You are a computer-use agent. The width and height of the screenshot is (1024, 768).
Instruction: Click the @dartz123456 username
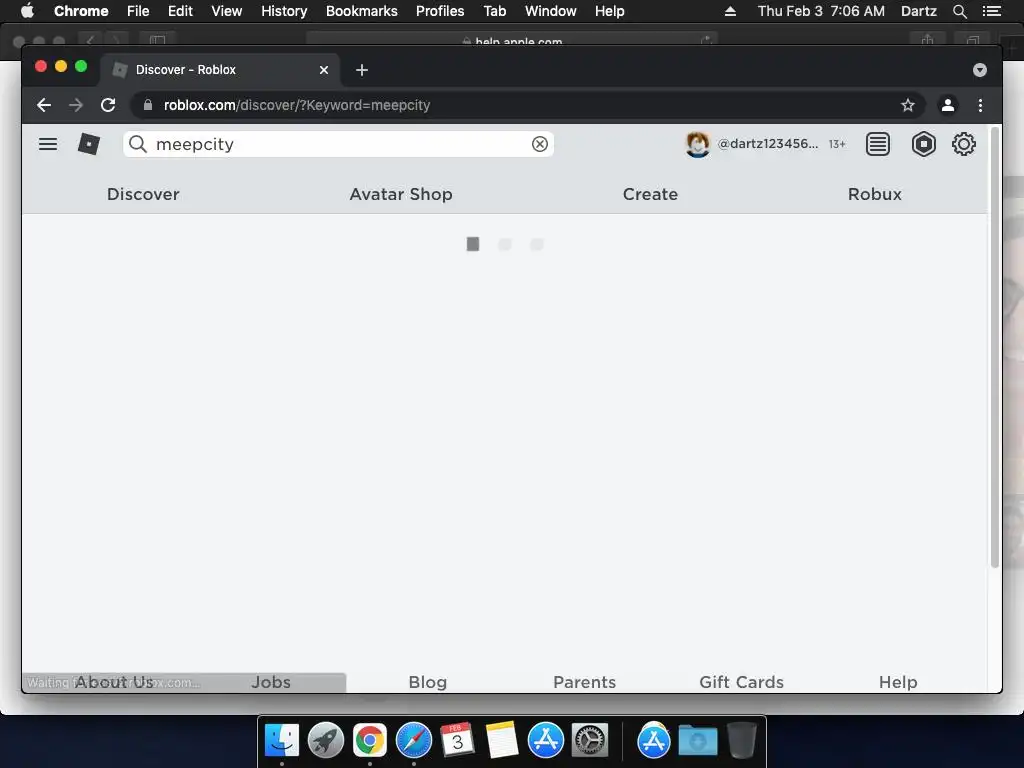[767, 144]
